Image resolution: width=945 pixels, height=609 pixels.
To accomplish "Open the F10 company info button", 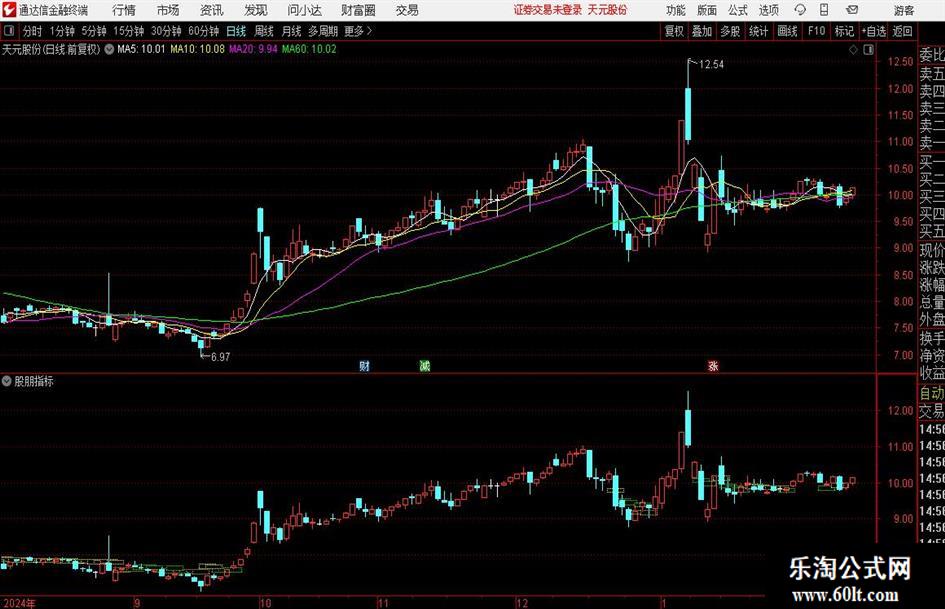I will (816, 31).
